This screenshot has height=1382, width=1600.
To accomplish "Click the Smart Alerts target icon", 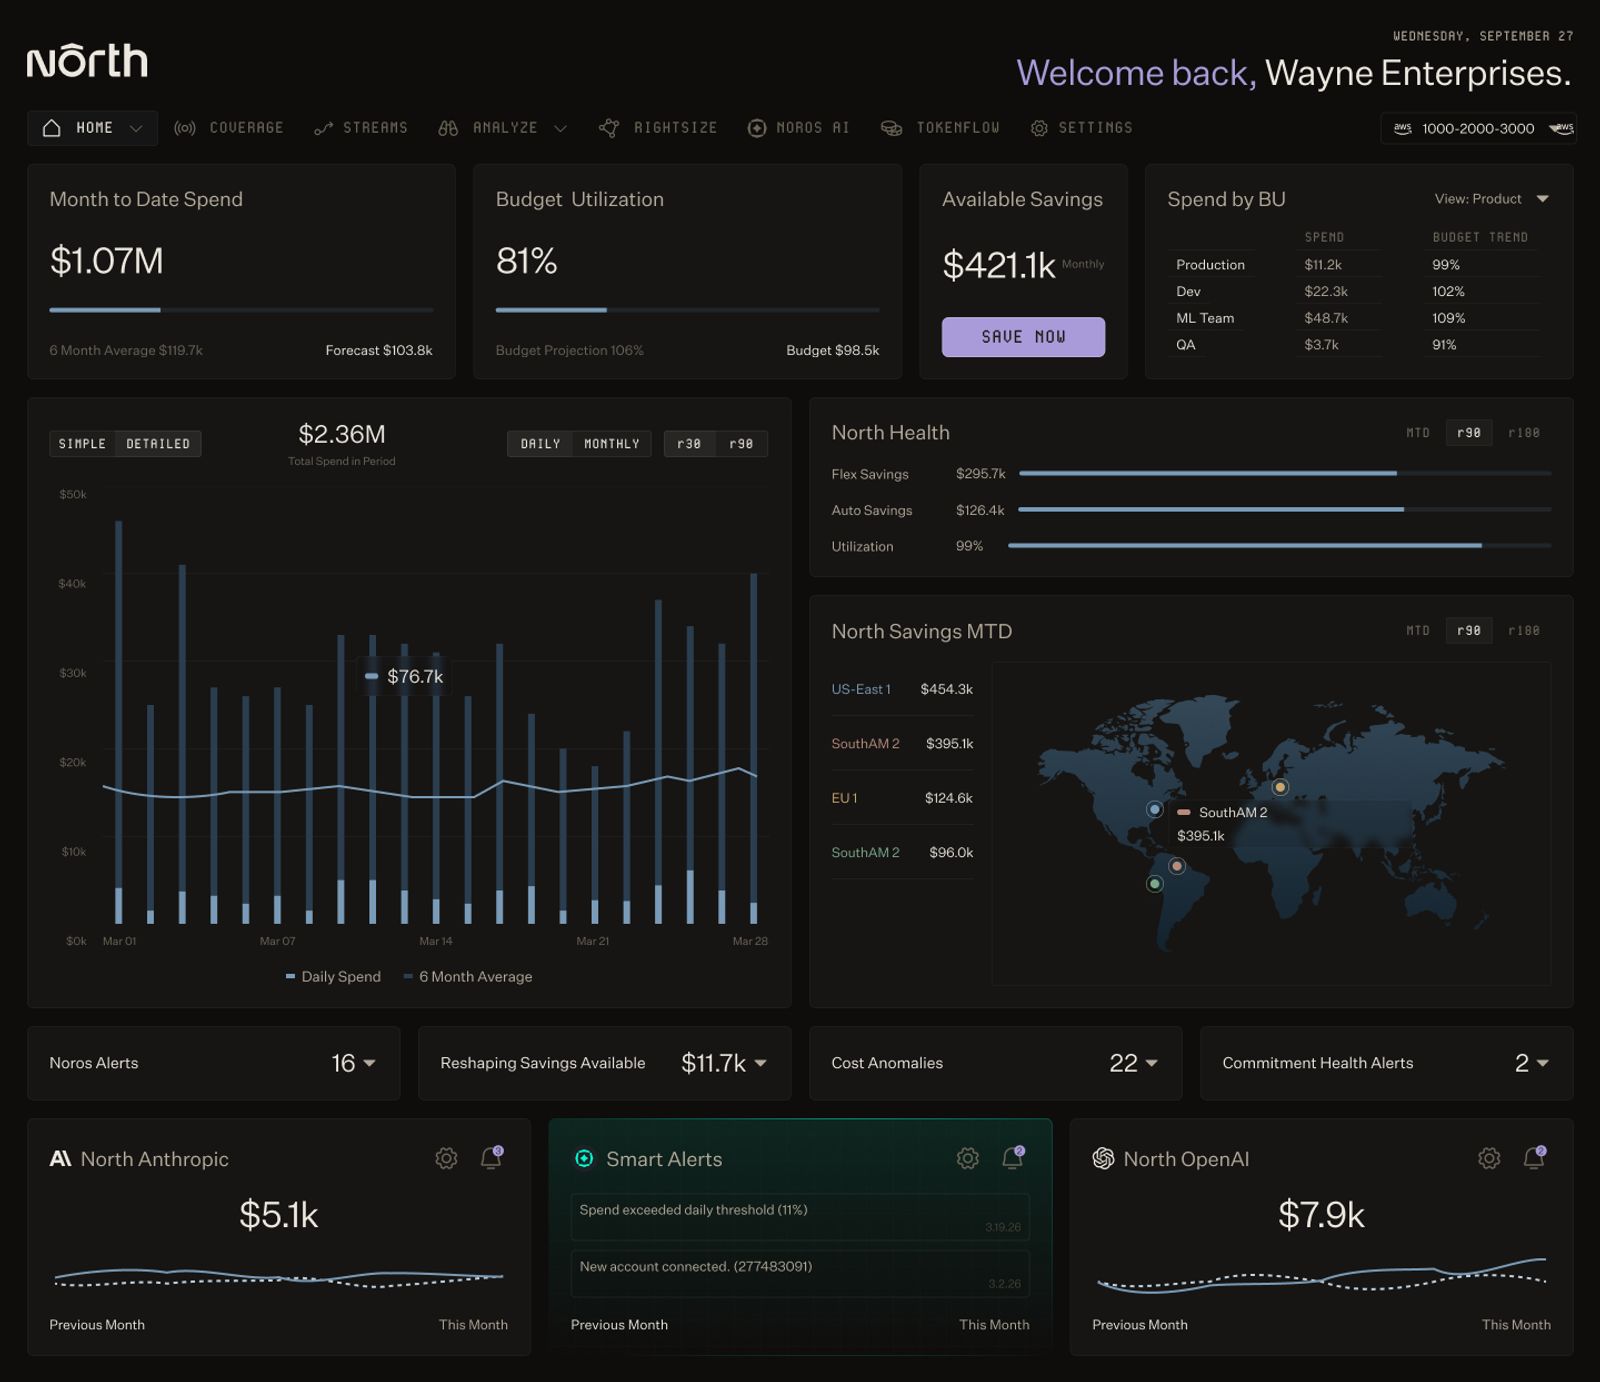I will point(584,1158).
